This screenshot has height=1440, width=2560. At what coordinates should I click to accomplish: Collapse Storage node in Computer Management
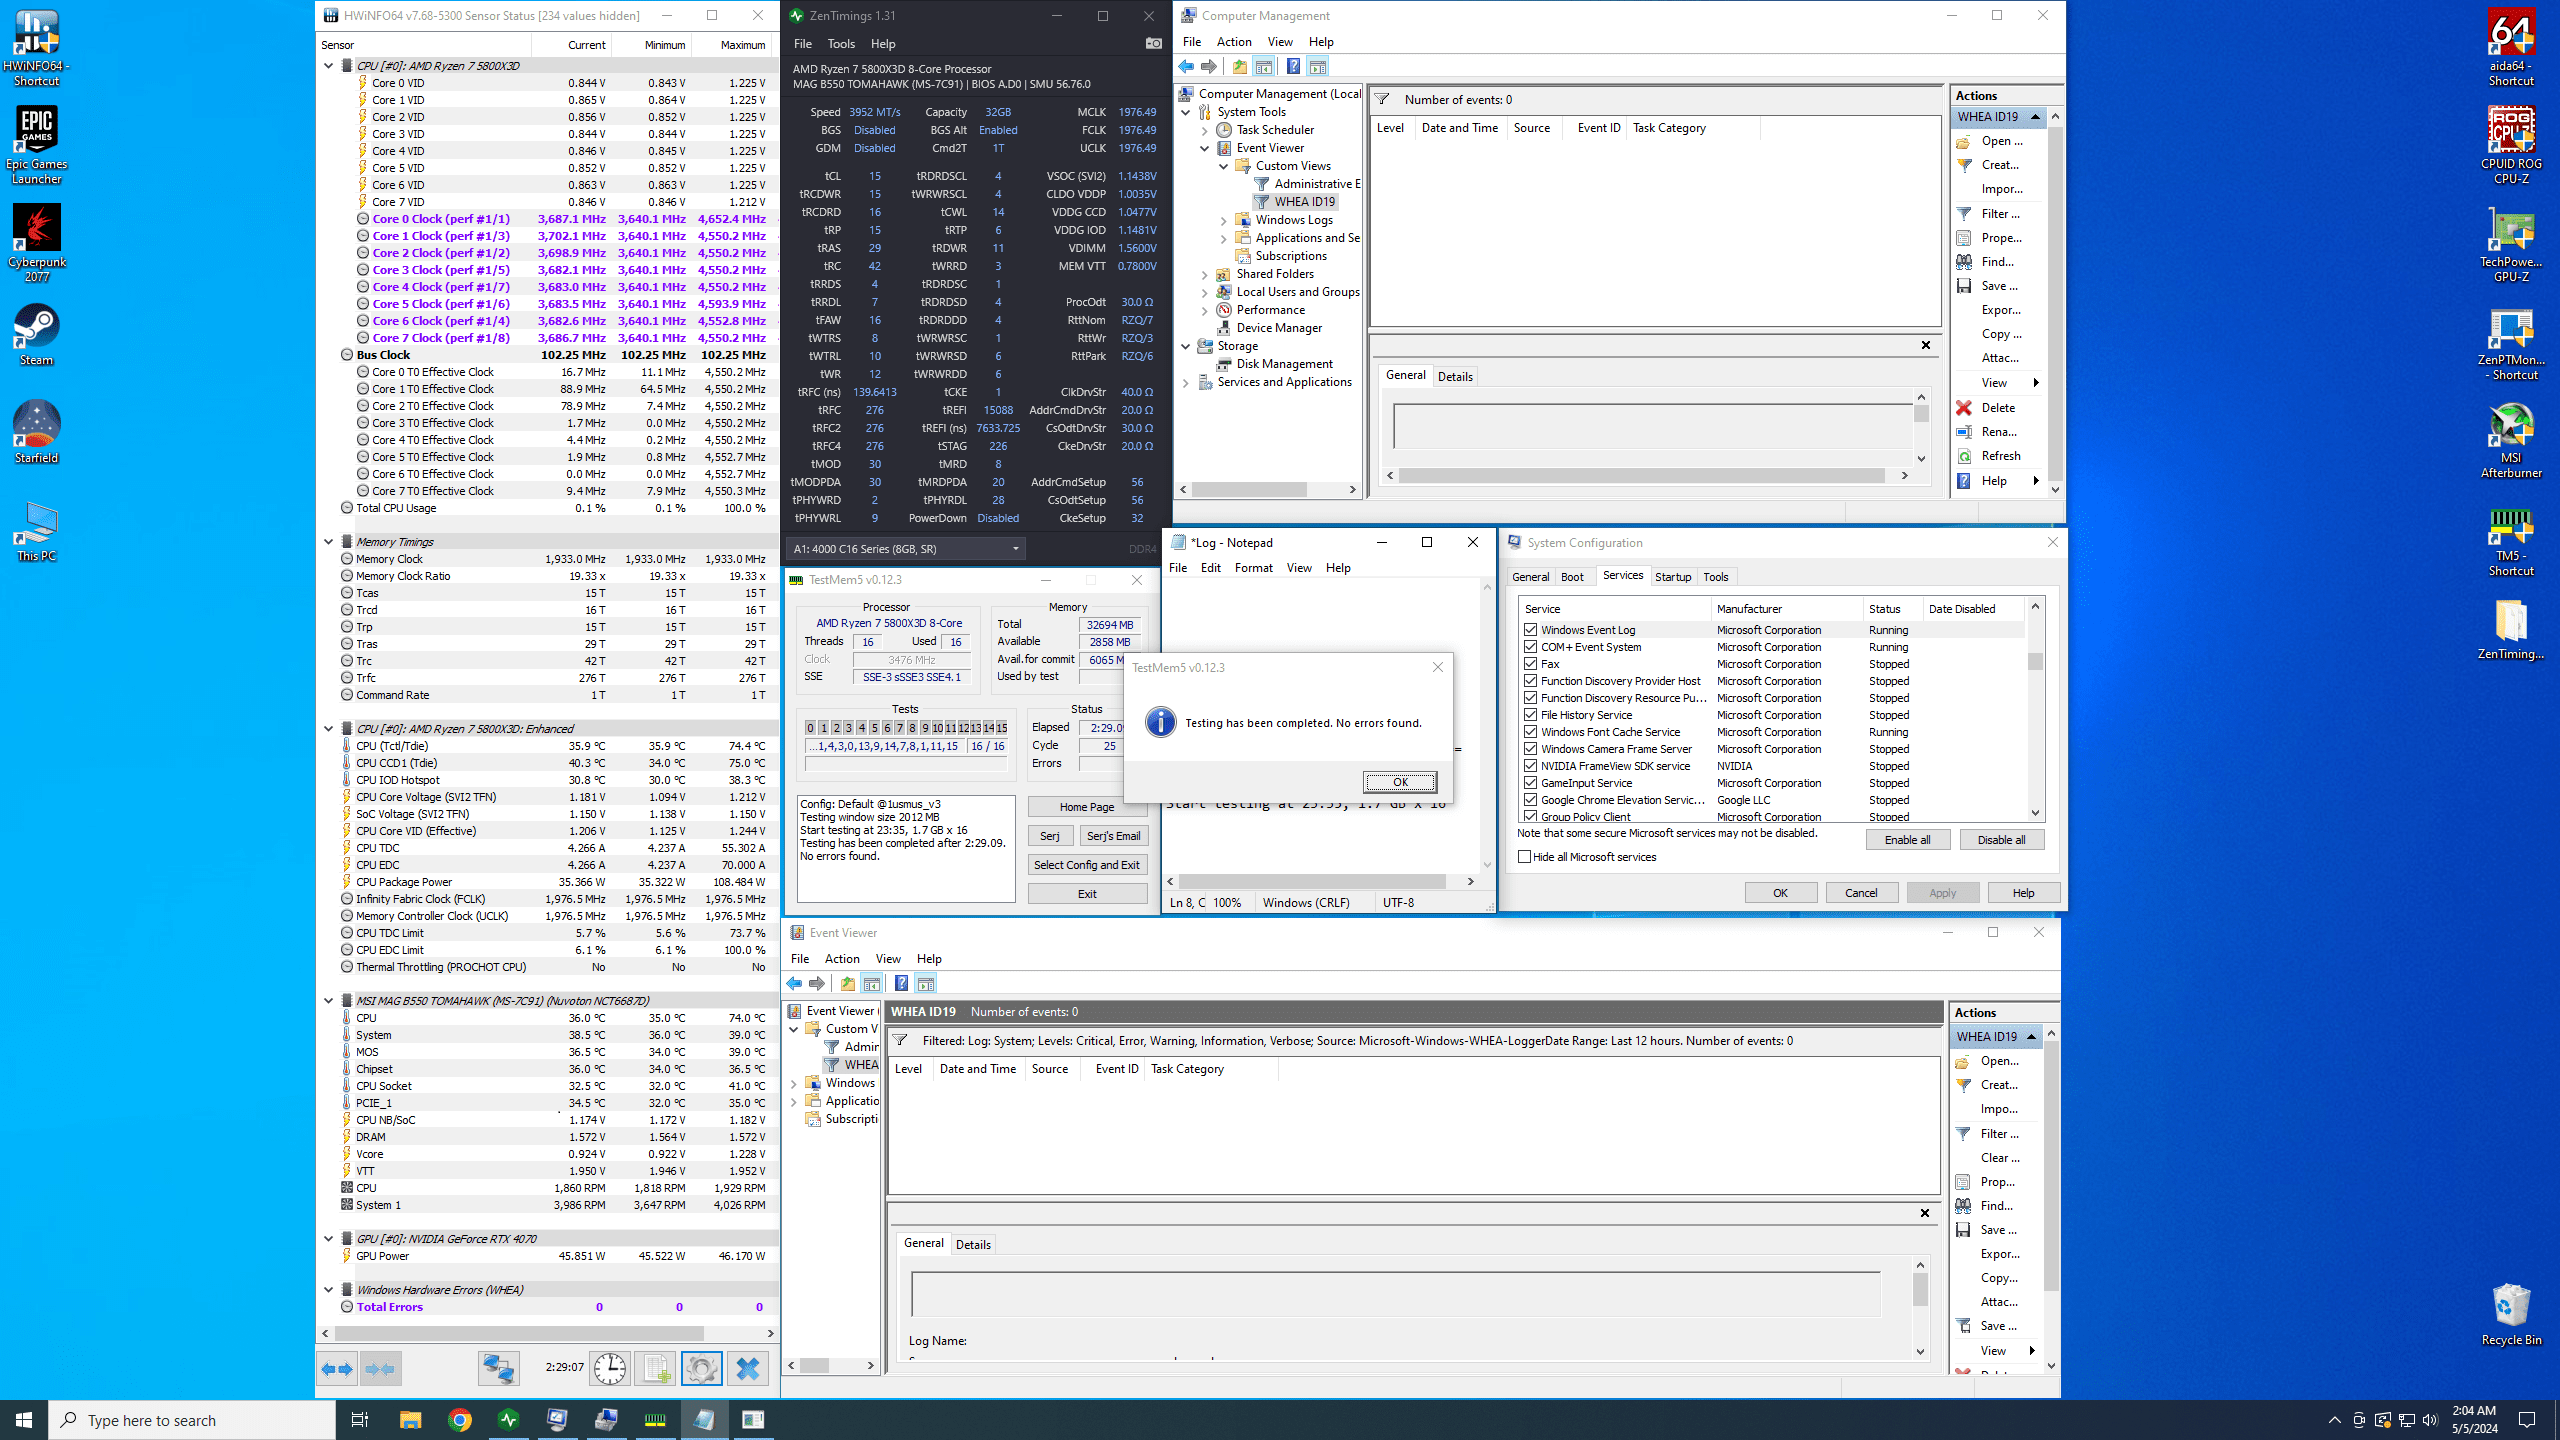pyautogui.click(x=1186, y=346)
